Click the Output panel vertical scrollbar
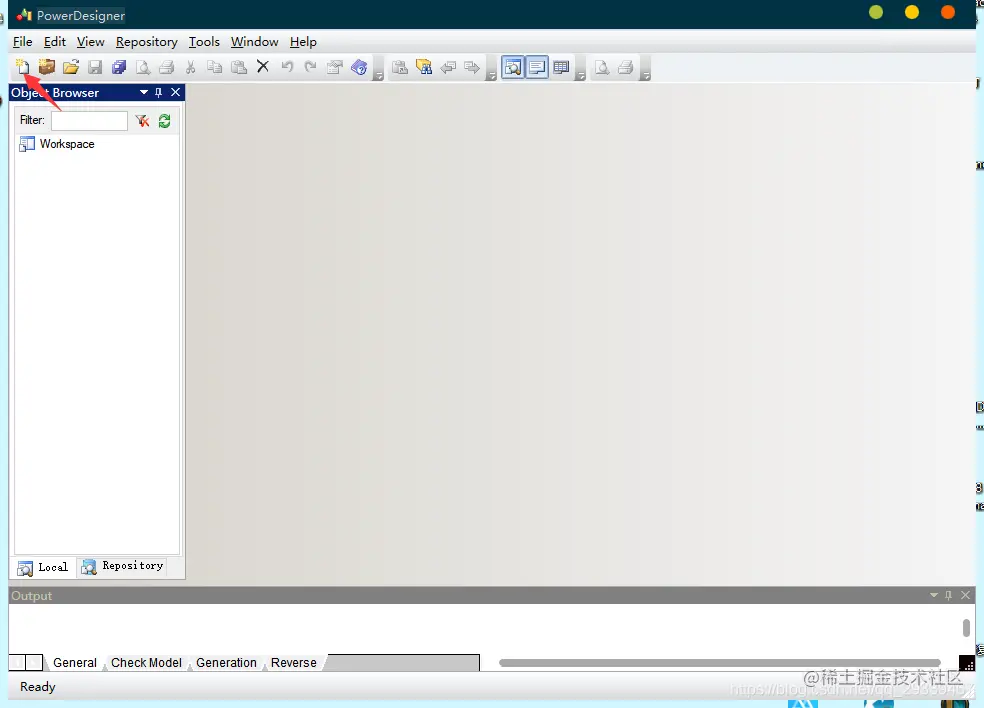This screenshot has height=708, width=984. tap(966, 628)
